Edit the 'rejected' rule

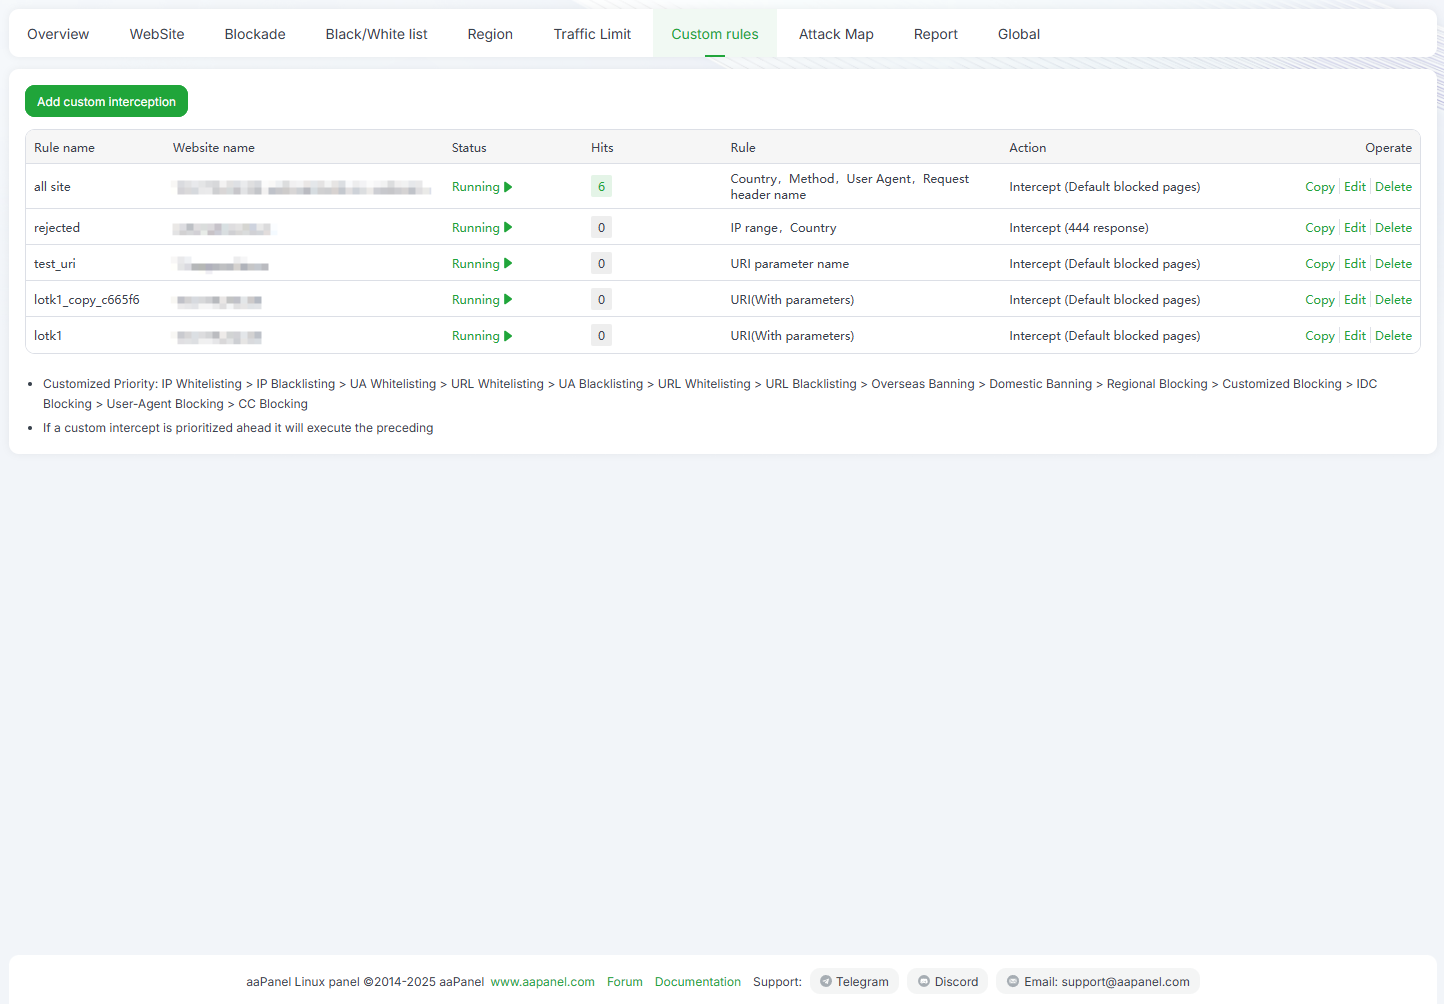(1354, 228)
